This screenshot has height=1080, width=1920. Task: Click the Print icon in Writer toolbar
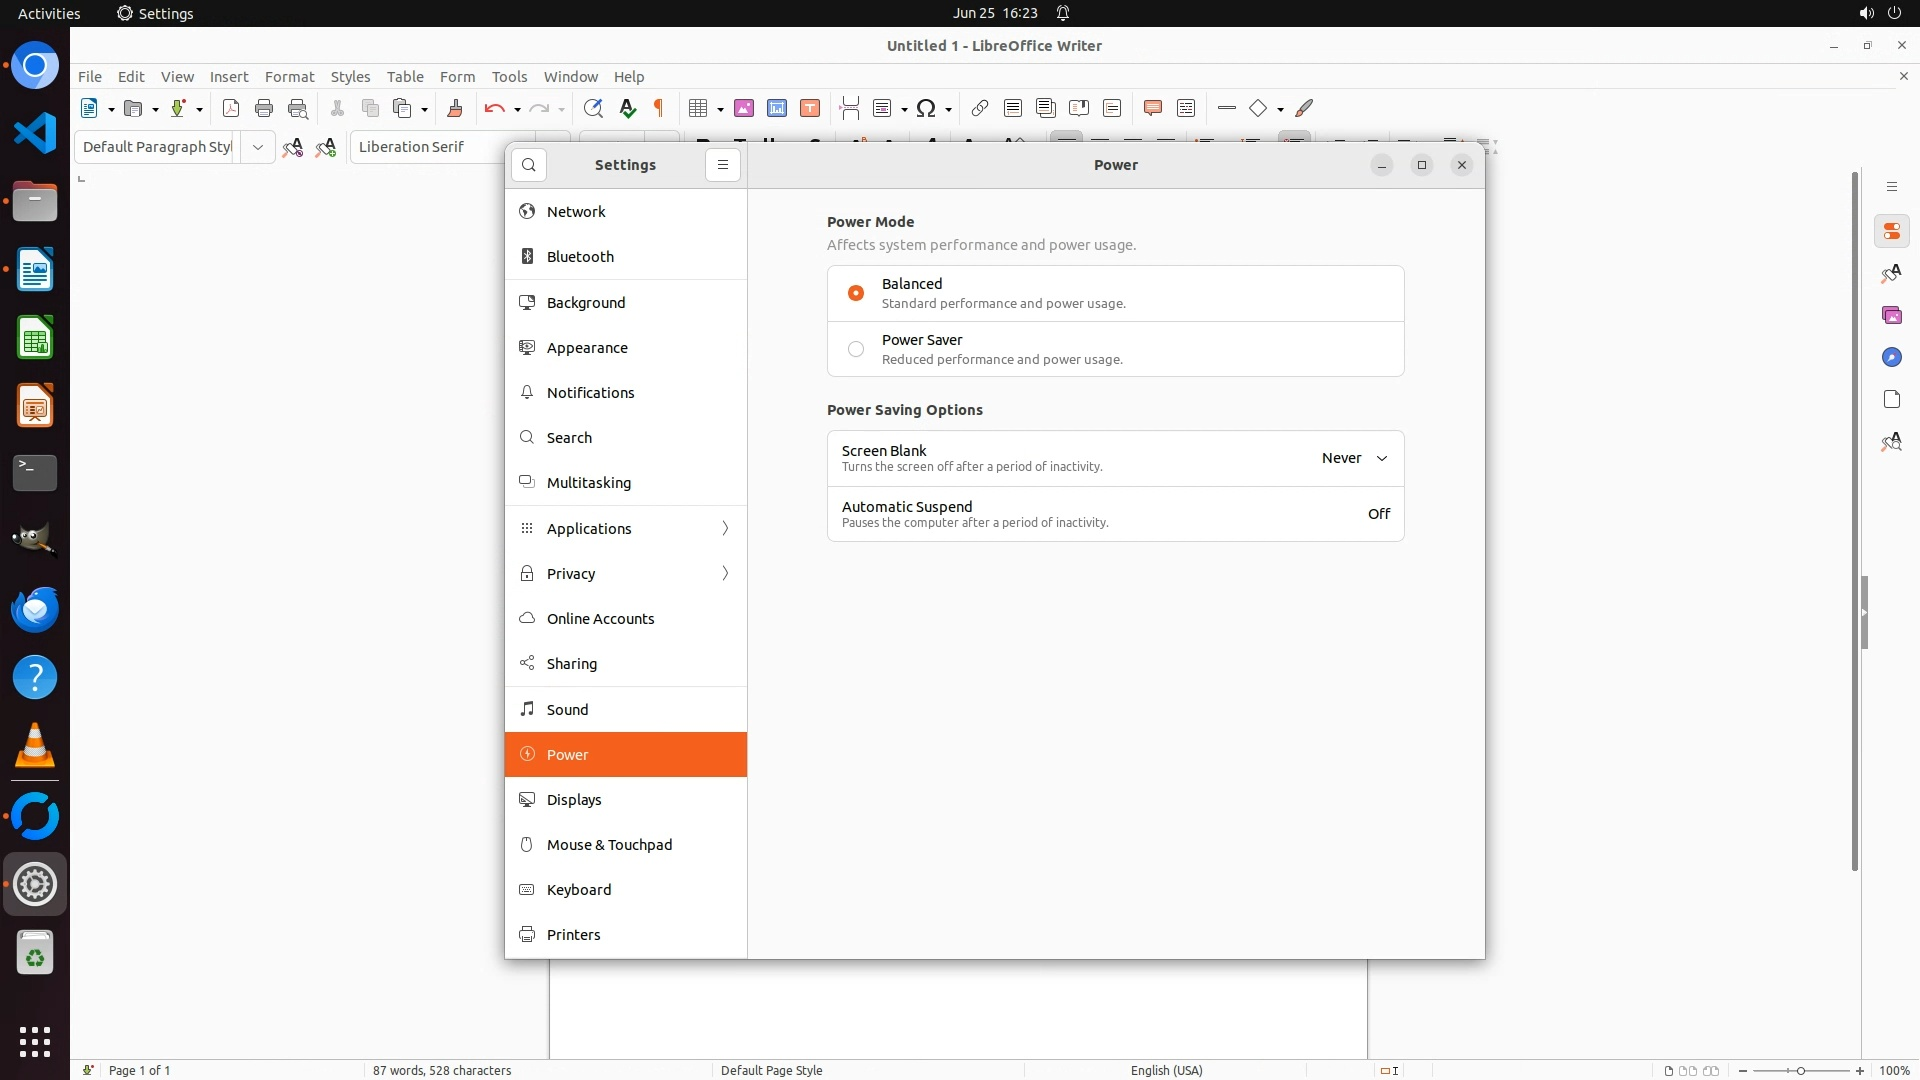point(264,108)
